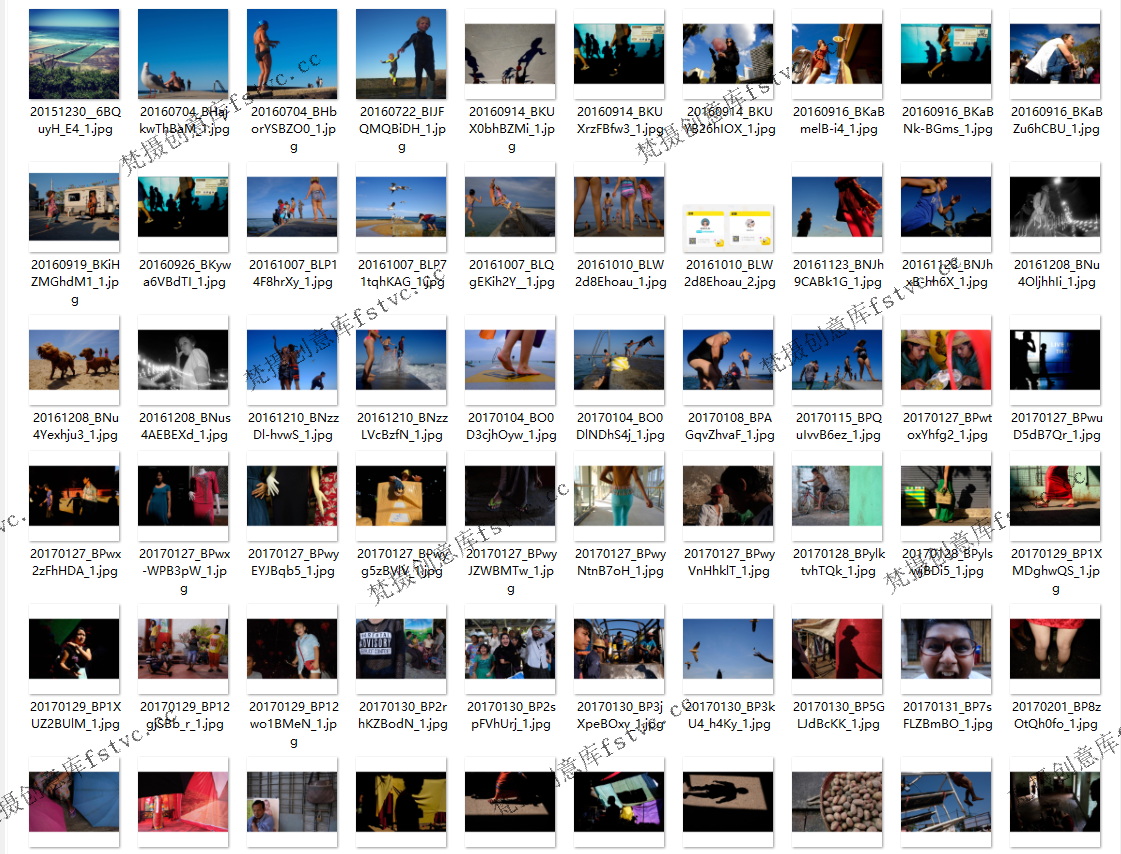
Task: Click file name 20170127_BPwuD5dB7Qr_1.jpg
Action: click(x=1056, y=426)
